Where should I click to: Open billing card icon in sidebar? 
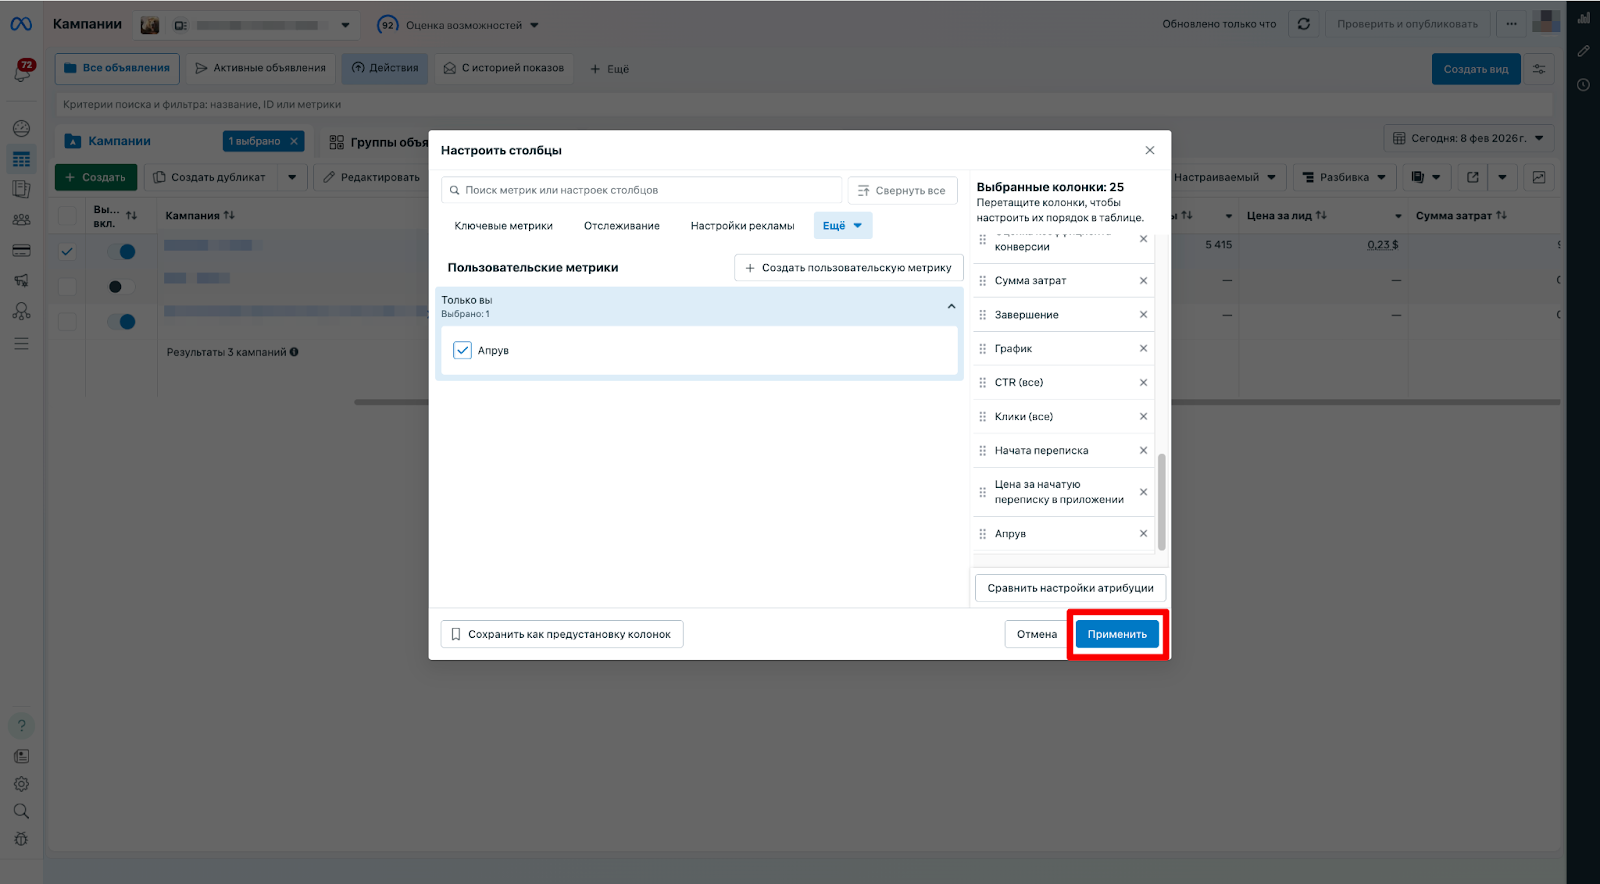[x=21, y=250]
